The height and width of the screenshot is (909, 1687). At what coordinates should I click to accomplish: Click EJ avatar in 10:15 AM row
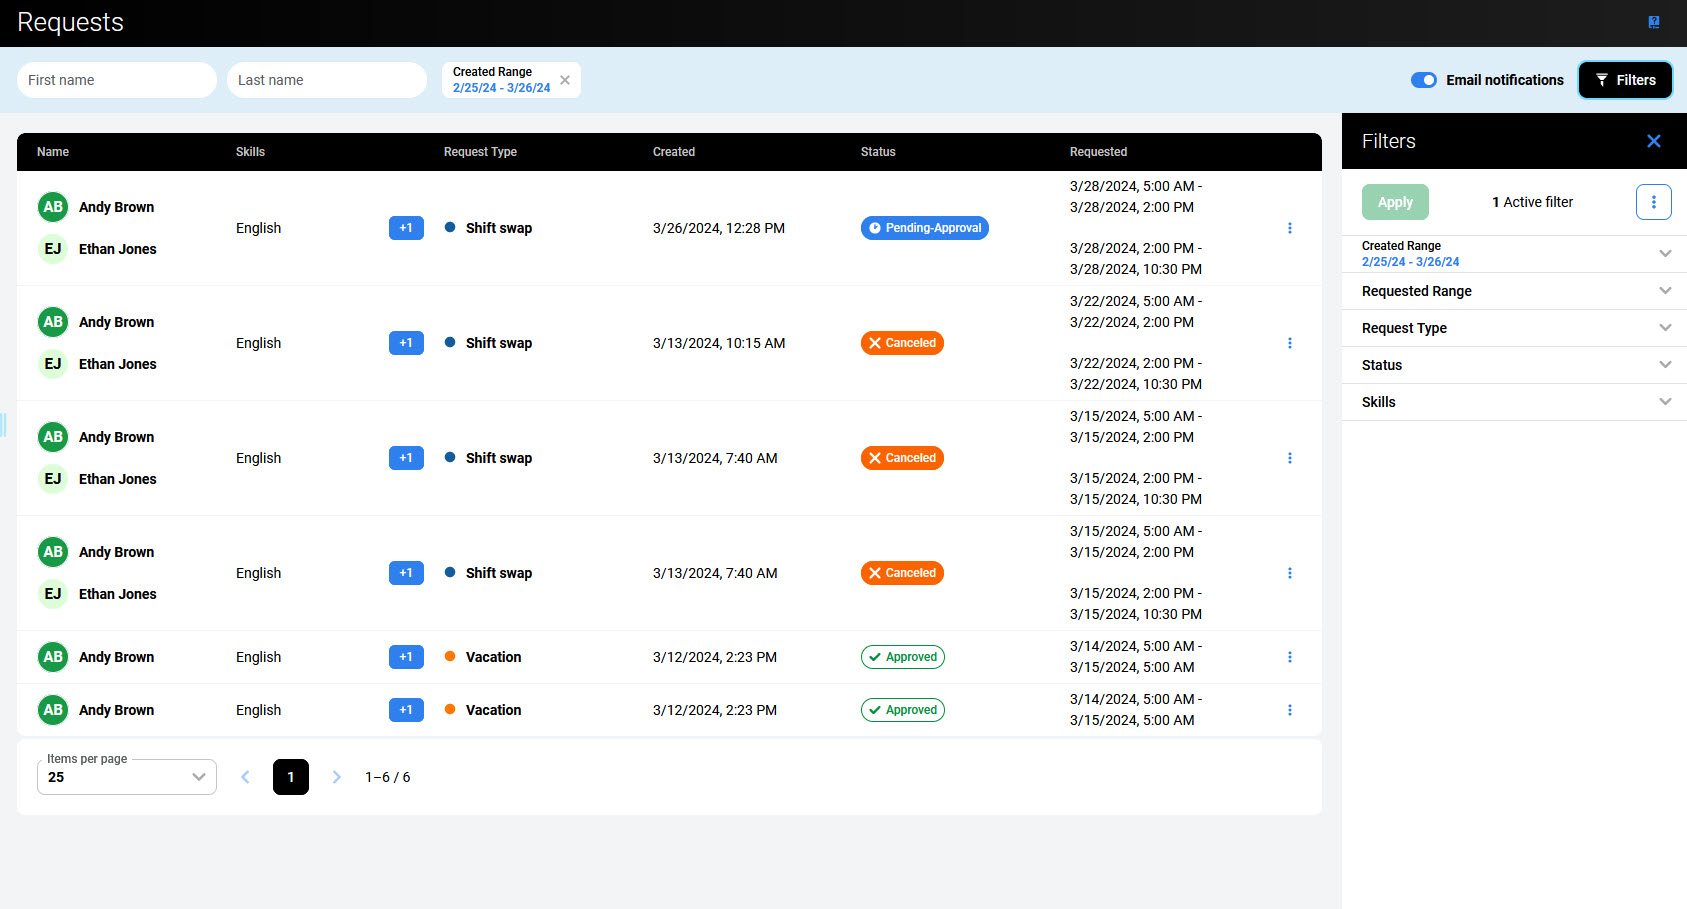(x=53, y=364)
